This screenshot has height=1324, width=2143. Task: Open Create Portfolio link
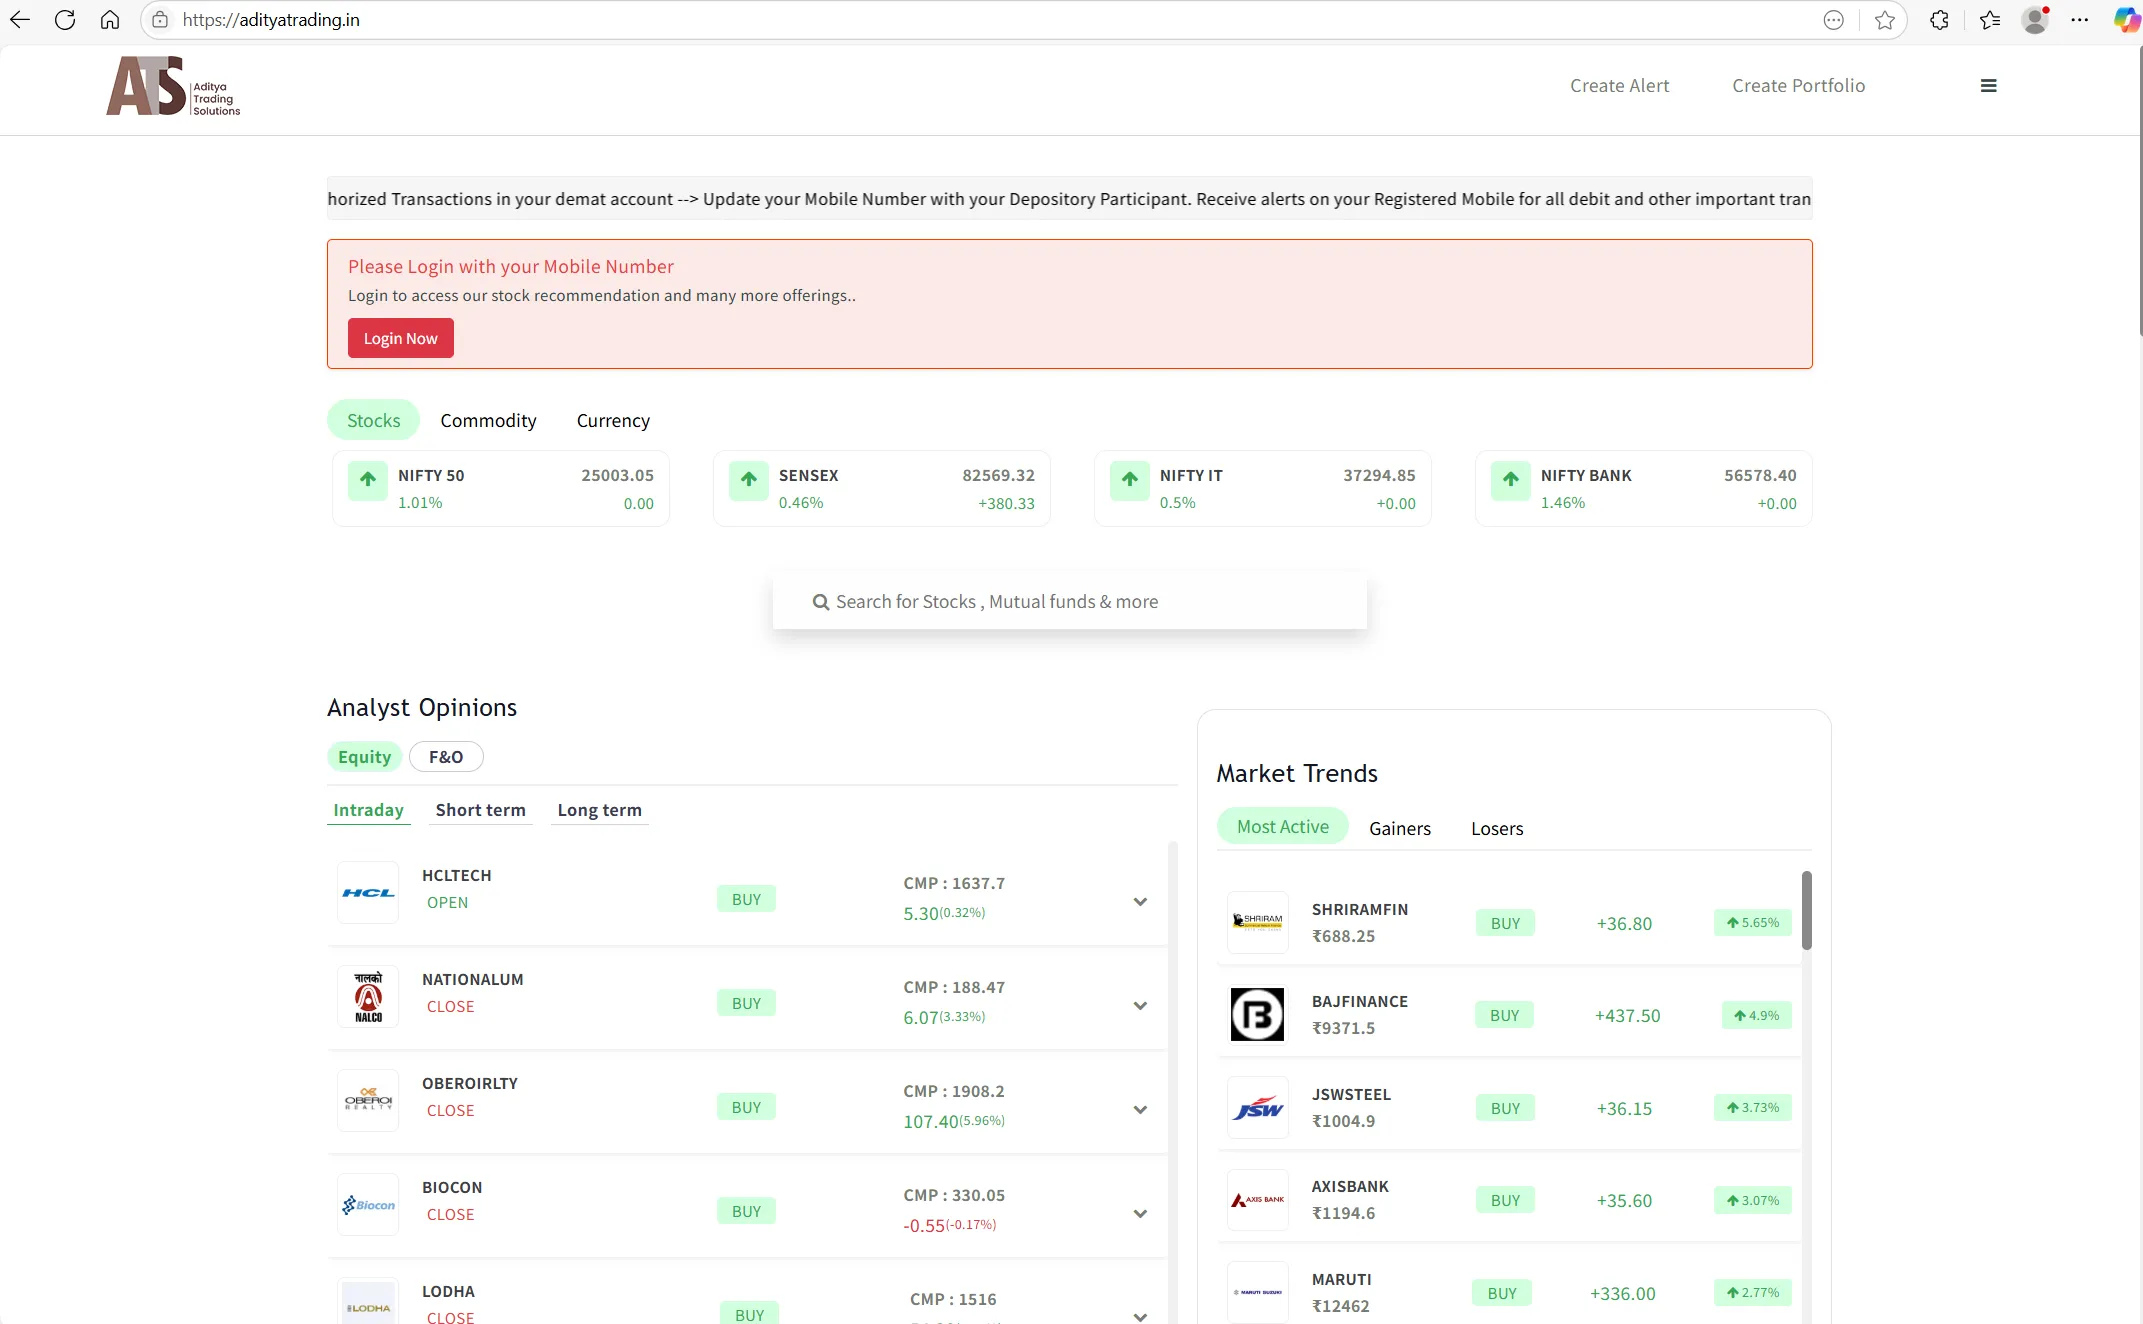1798,86
